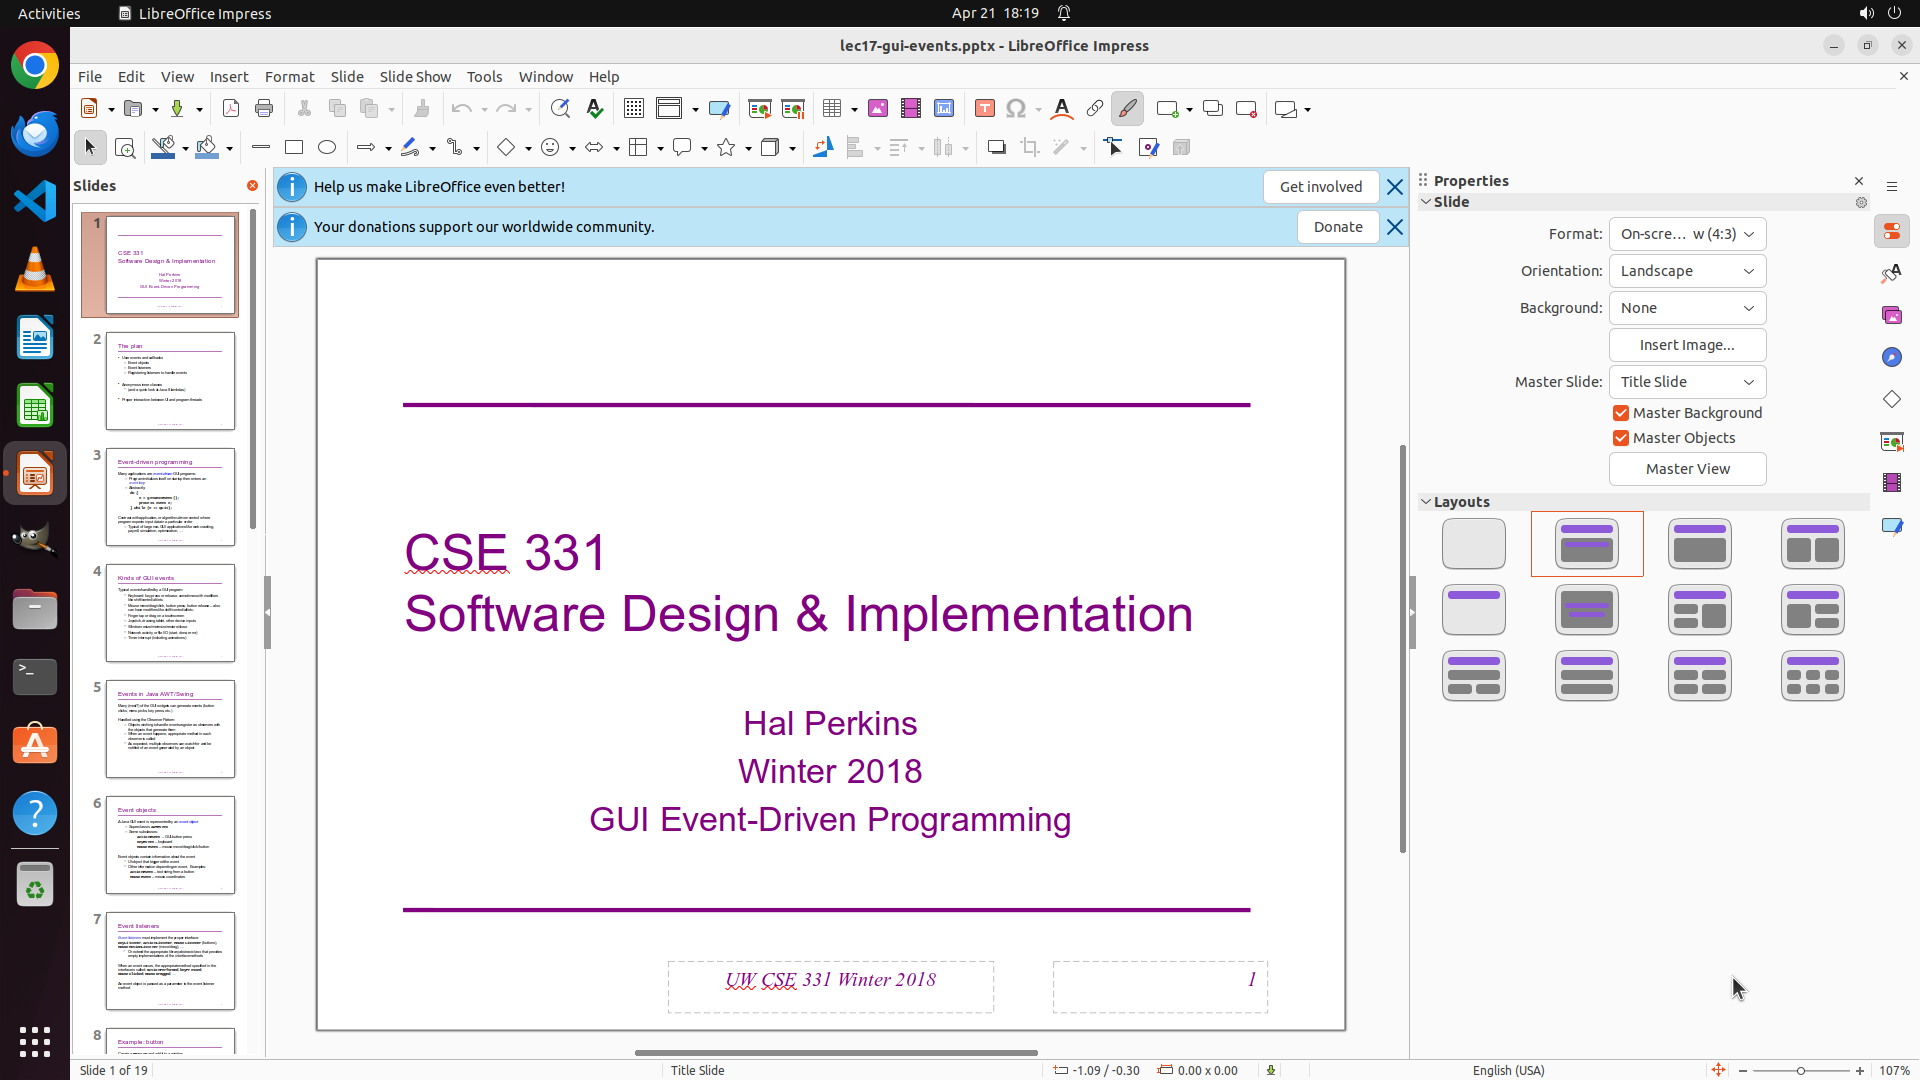Open the Orientation Landscape dropdown
This screenshot has width=1920, height=1080.
point(1687,271)
